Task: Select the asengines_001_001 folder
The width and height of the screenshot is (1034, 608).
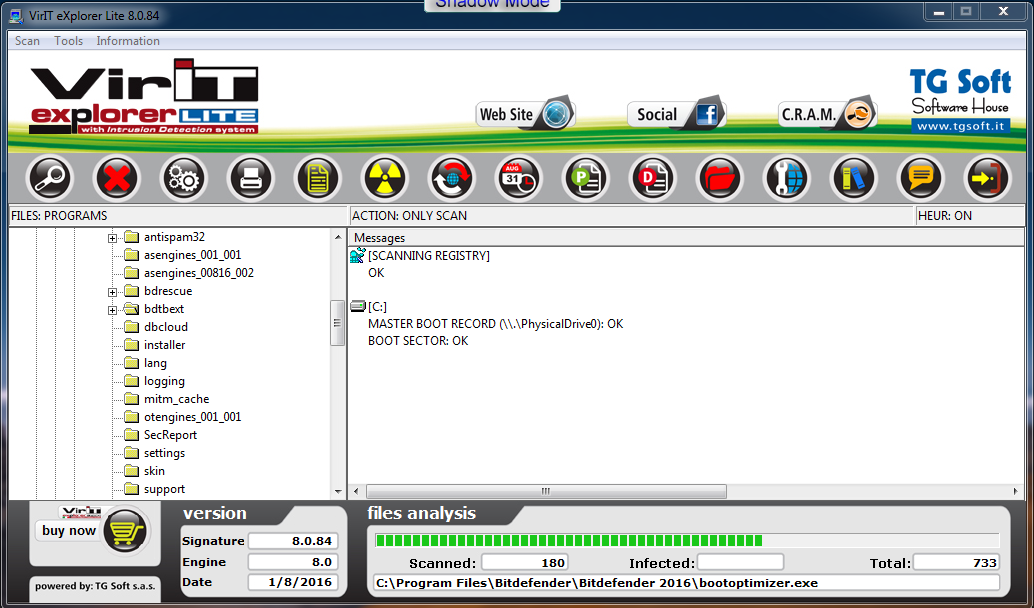Action: coord(193,255)
